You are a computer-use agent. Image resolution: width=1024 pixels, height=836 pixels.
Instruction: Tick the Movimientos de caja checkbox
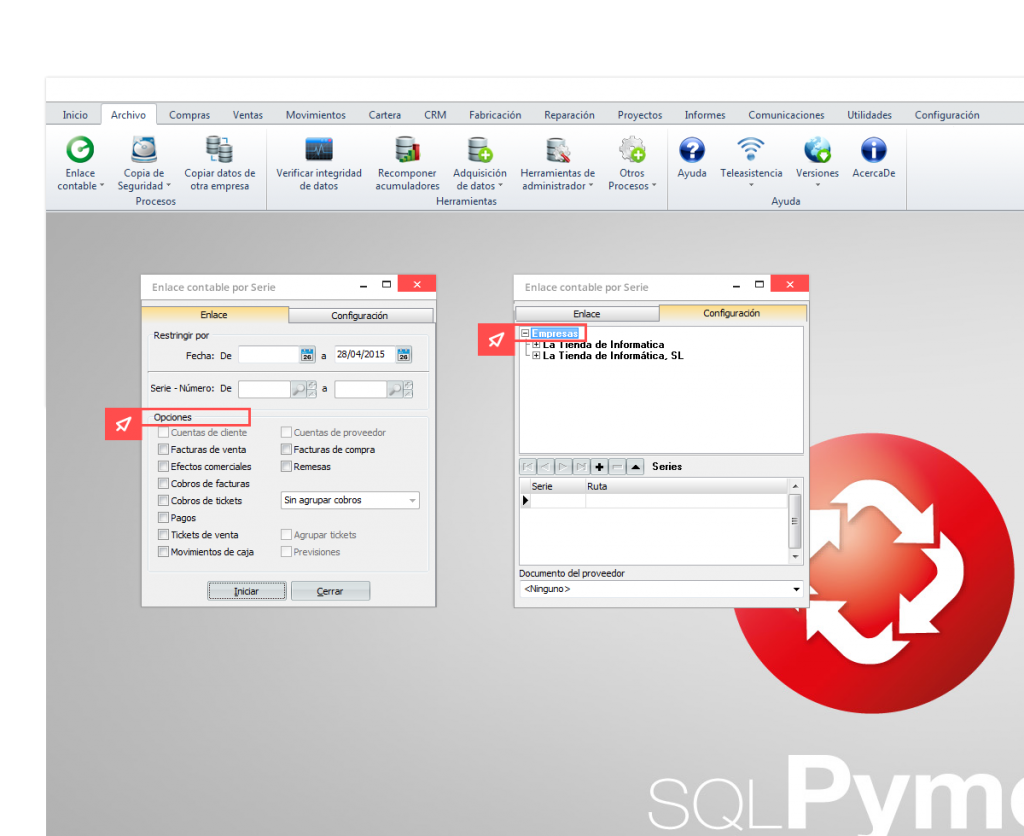[x=164, y=552]
